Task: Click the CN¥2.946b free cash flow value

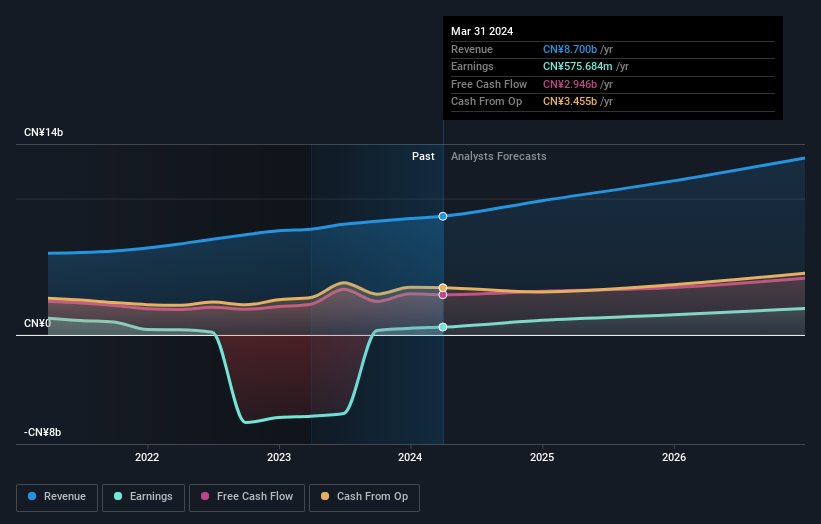Action: (570, 84)
